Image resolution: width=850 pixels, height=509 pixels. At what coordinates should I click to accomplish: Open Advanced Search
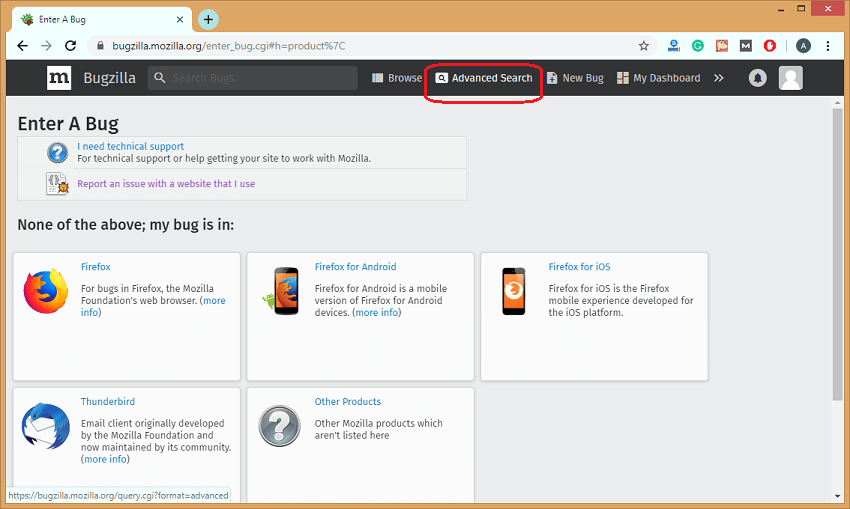484,78
